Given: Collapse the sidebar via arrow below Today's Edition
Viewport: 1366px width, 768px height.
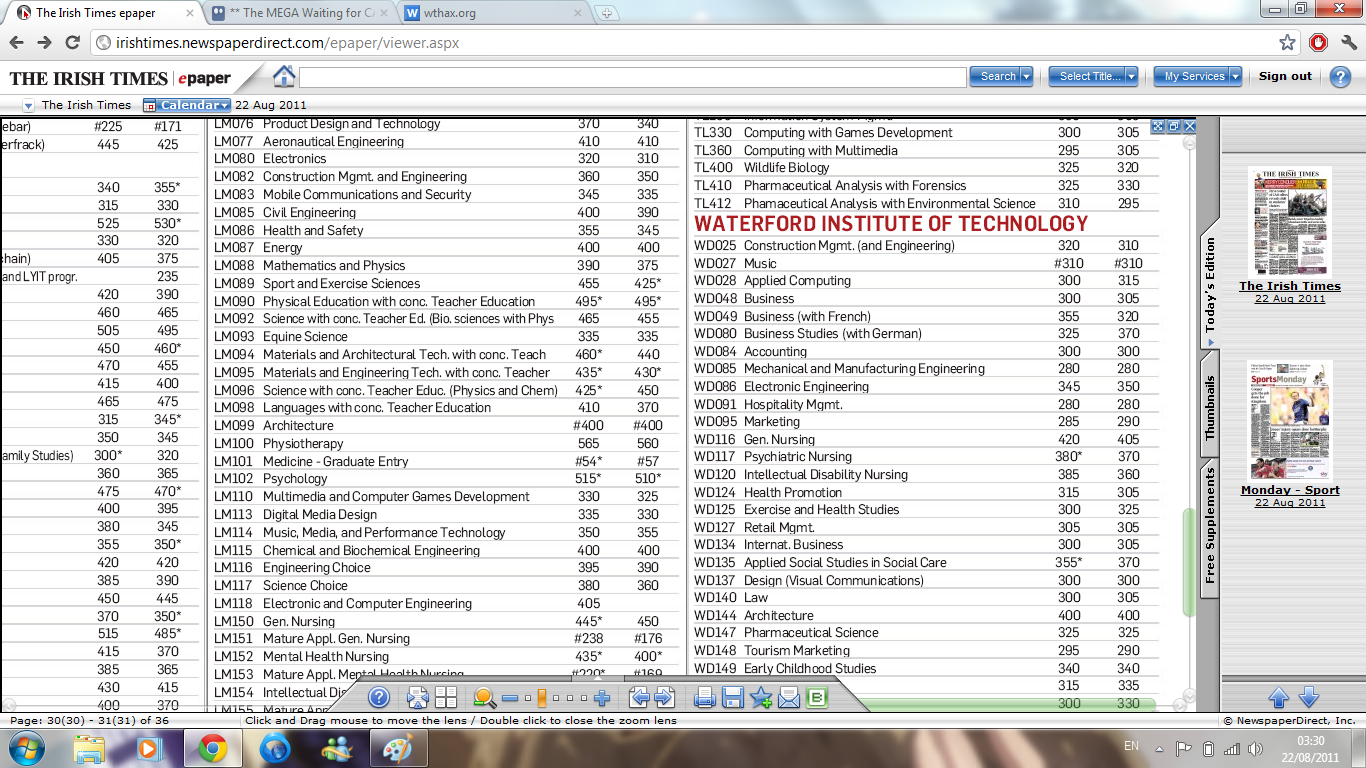Looking at the screenshot, I should tap(1210, 343).
